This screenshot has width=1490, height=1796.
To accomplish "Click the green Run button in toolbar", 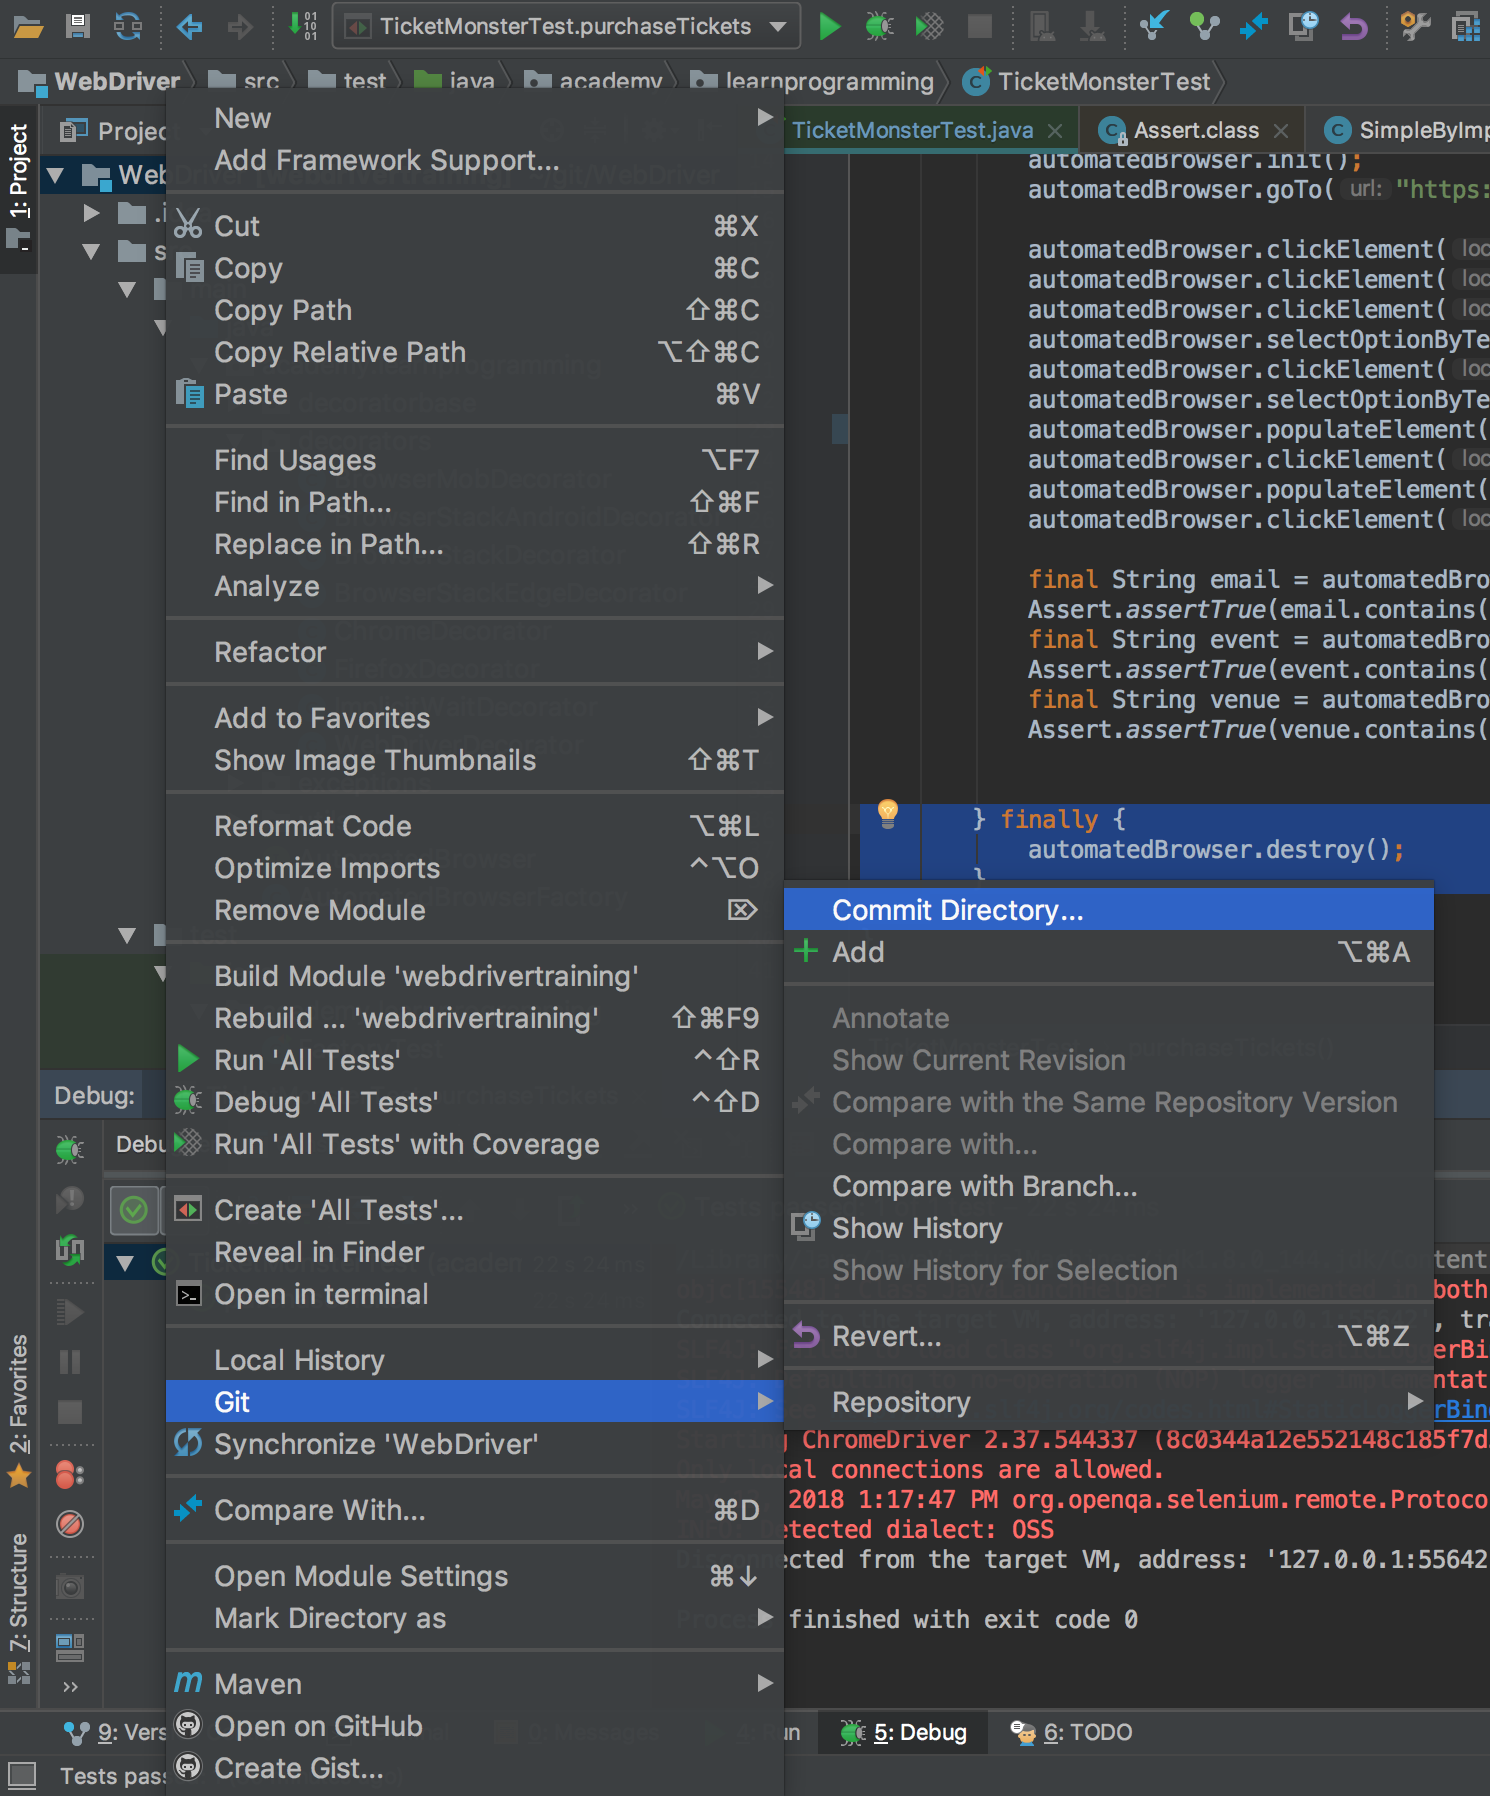I will [829, 27].
